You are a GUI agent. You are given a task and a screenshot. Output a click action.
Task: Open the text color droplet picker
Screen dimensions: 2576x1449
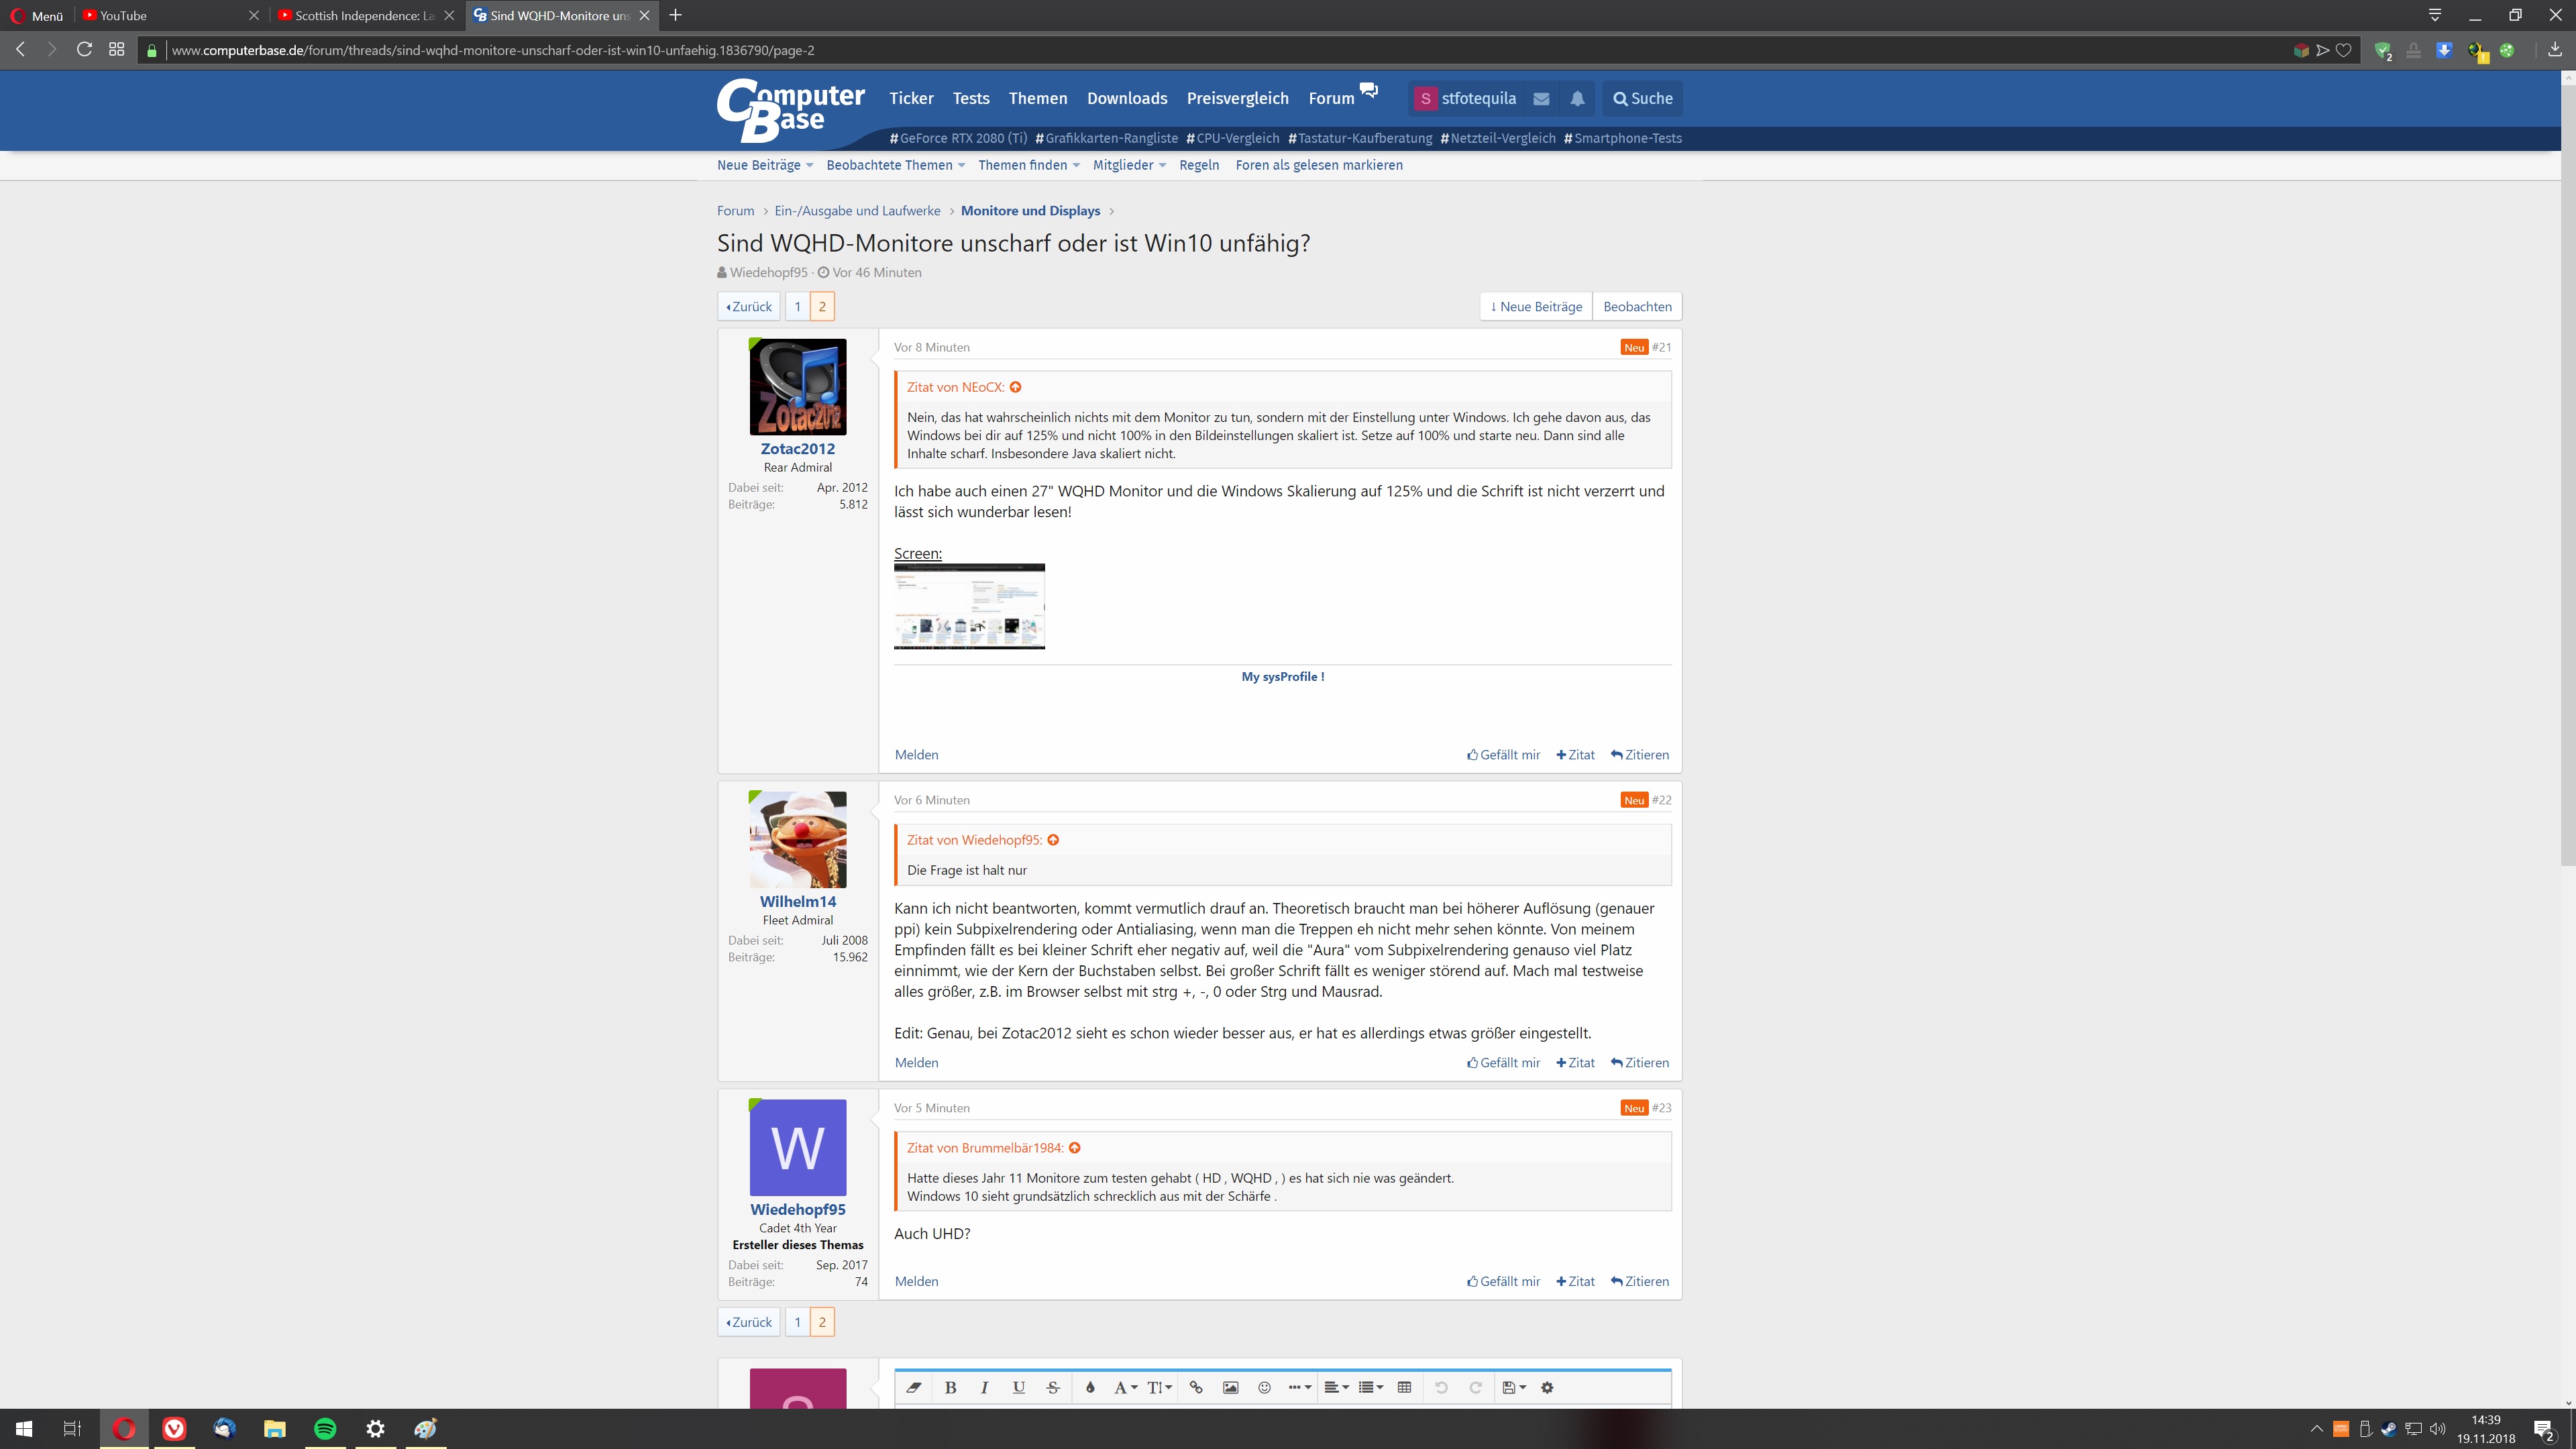coord(1090,1387)
